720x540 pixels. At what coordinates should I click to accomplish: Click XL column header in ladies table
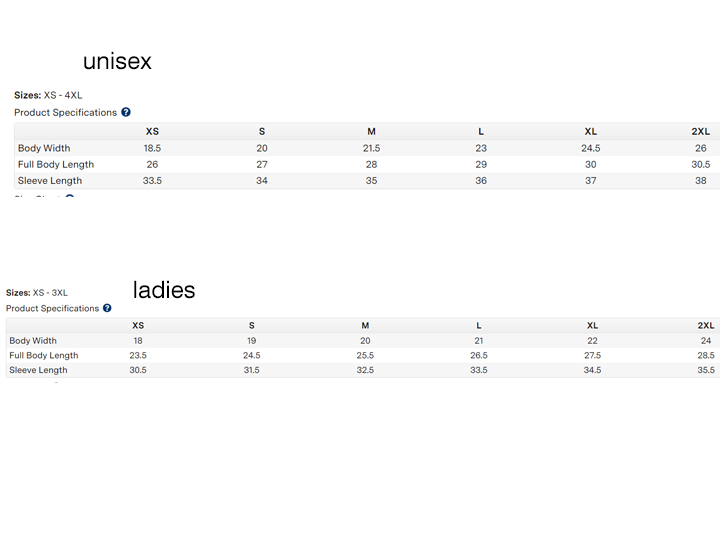pos(592,326)
